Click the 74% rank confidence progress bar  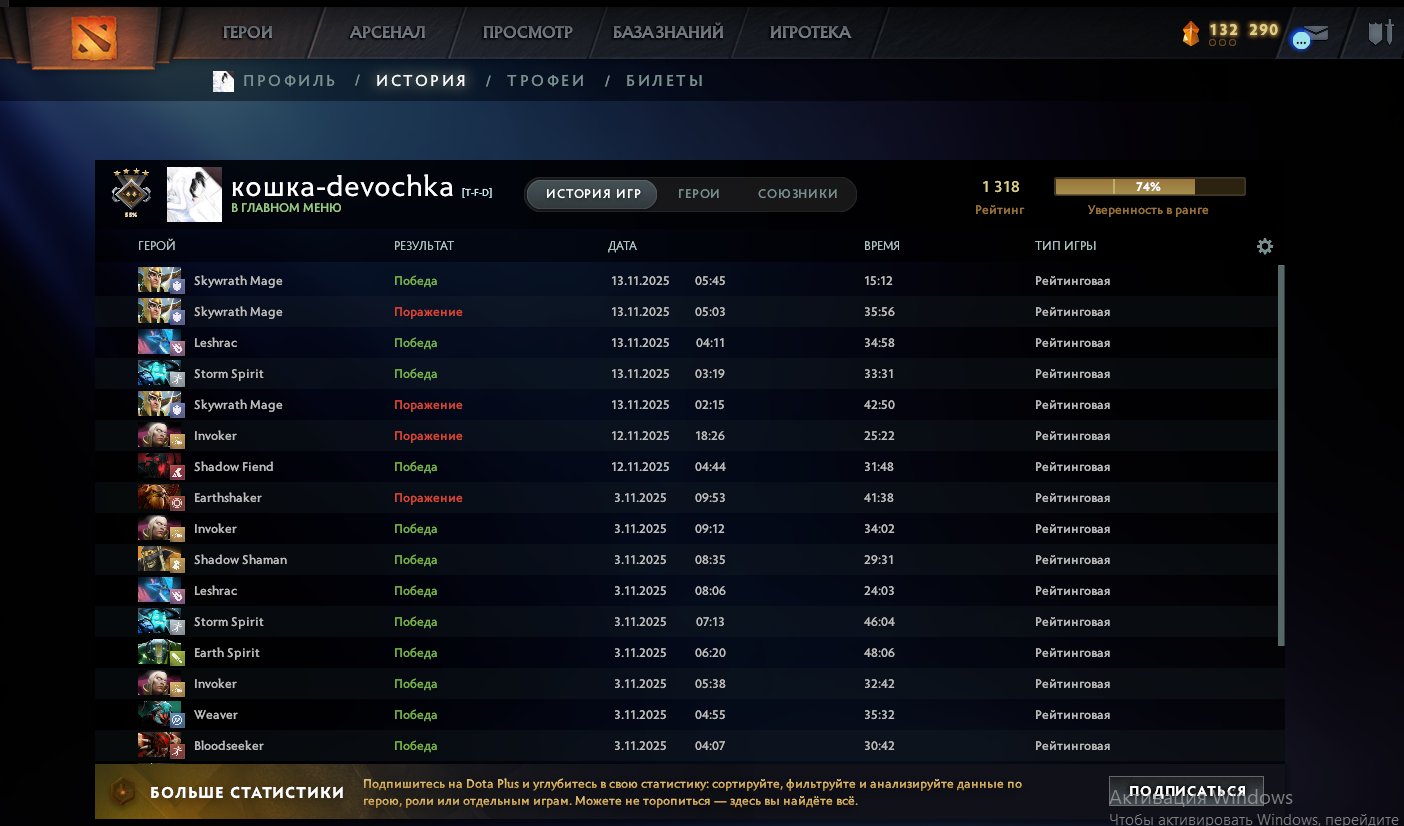(1148, 186)
